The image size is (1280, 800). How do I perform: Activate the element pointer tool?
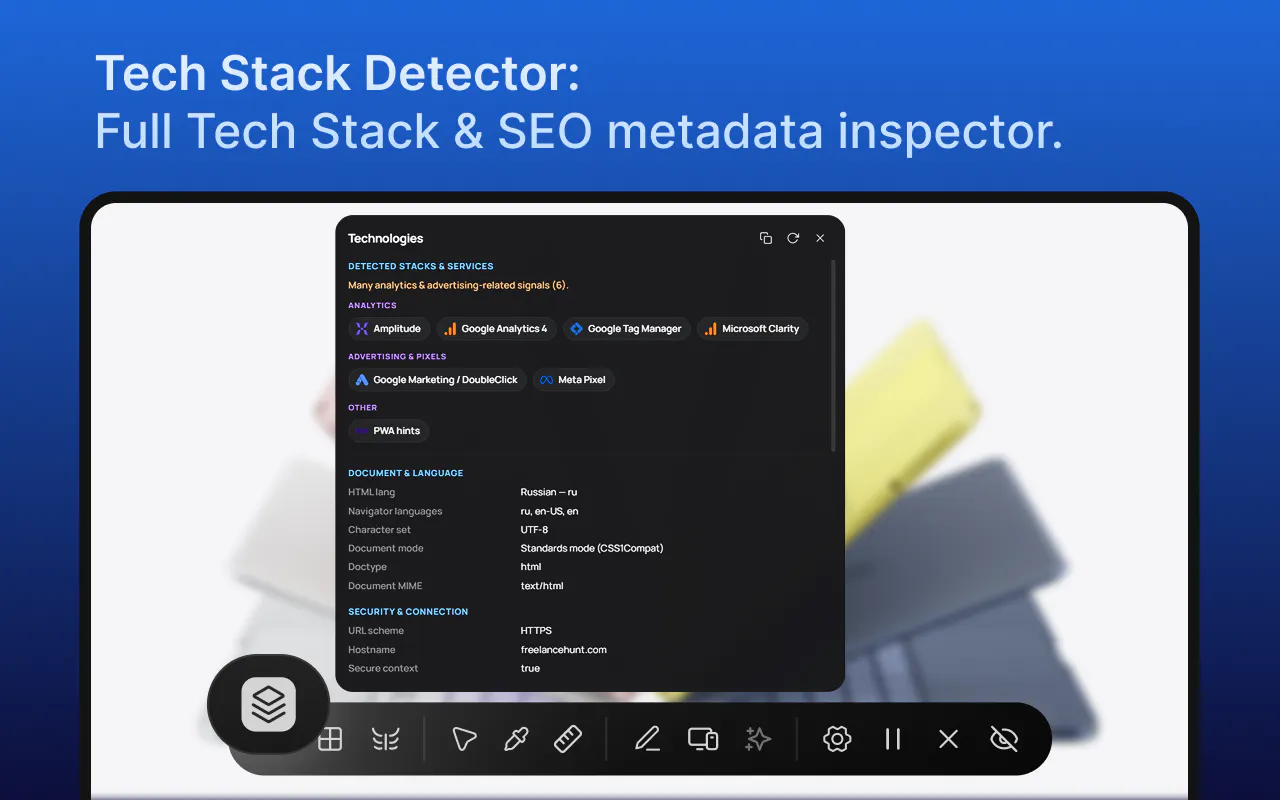click(464, 739)
